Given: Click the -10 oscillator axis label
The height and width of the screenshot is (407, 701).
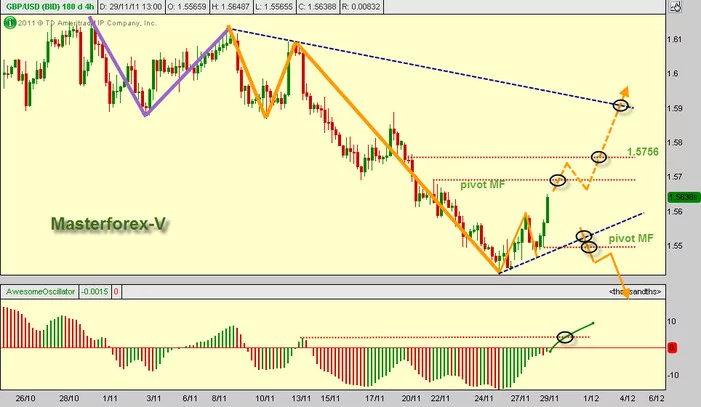Looking at the screenshot, I should 673,375.
